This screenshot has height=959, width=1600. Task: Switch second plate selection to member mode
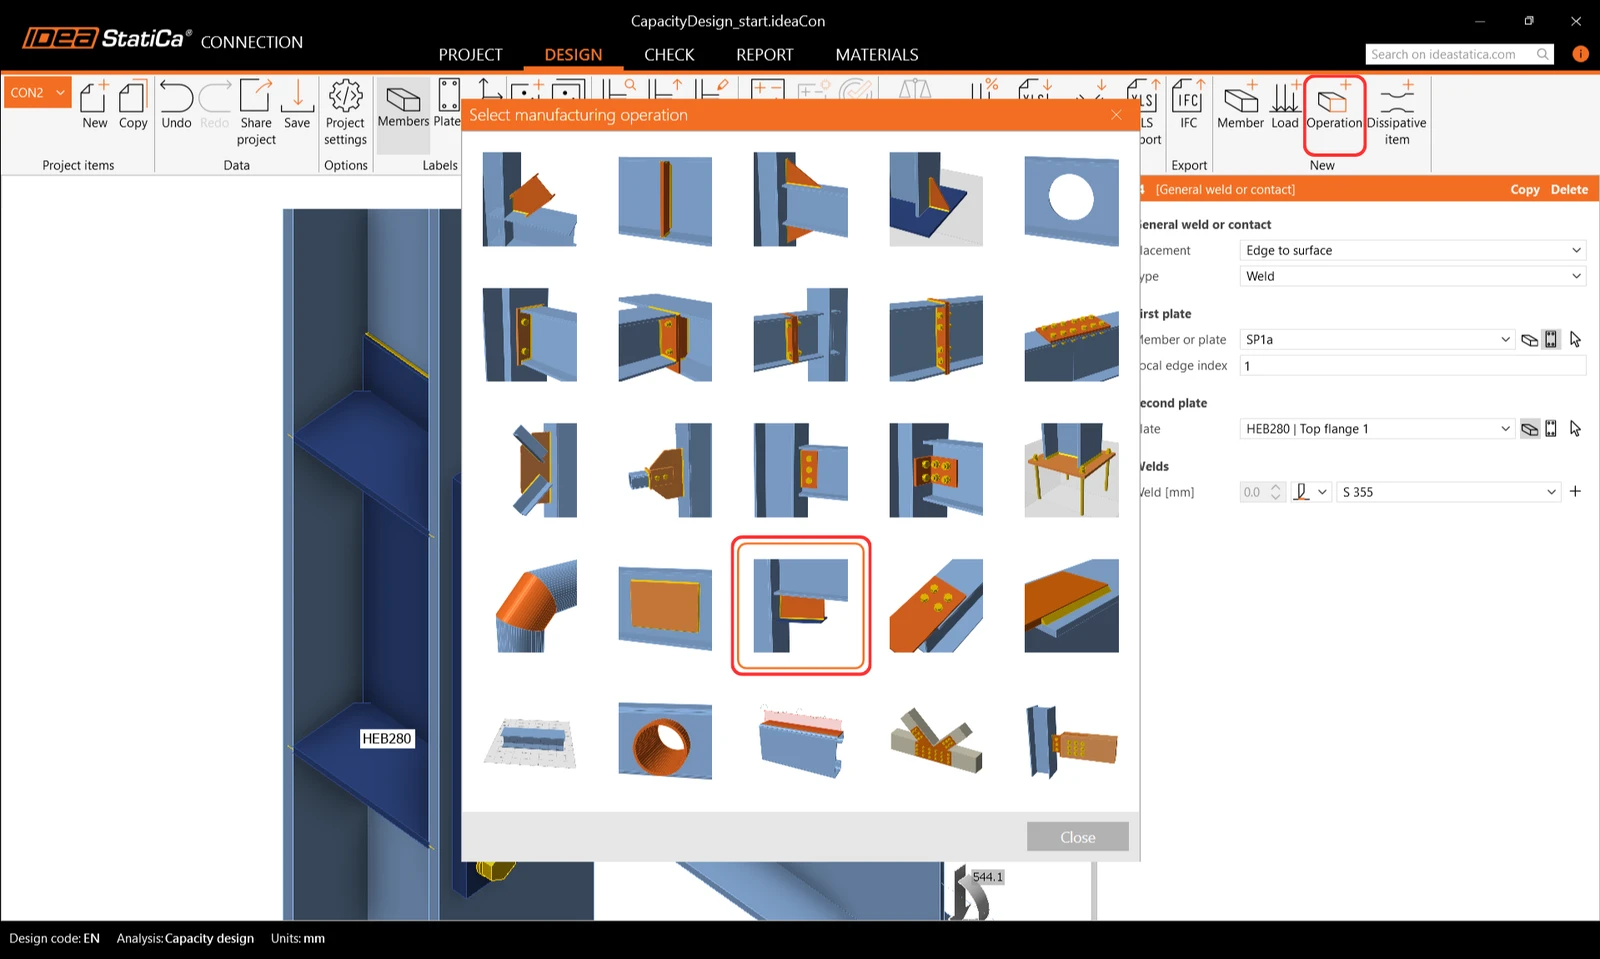pyautogui.click(x=1529, y=429)
